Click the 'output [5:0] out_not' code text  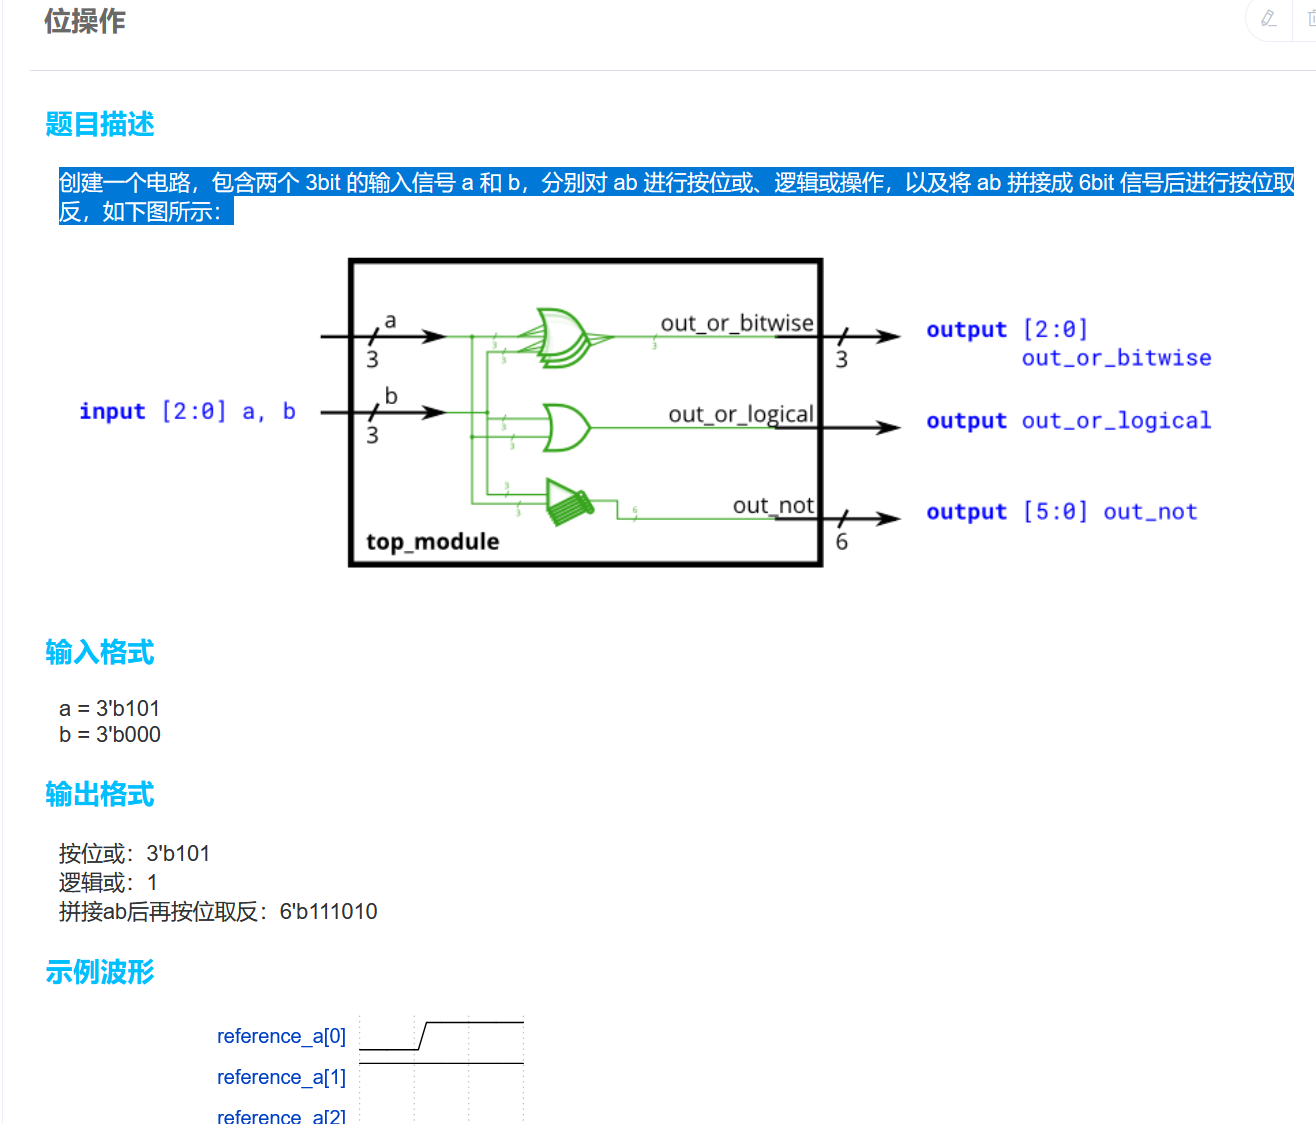(1061, 512)
